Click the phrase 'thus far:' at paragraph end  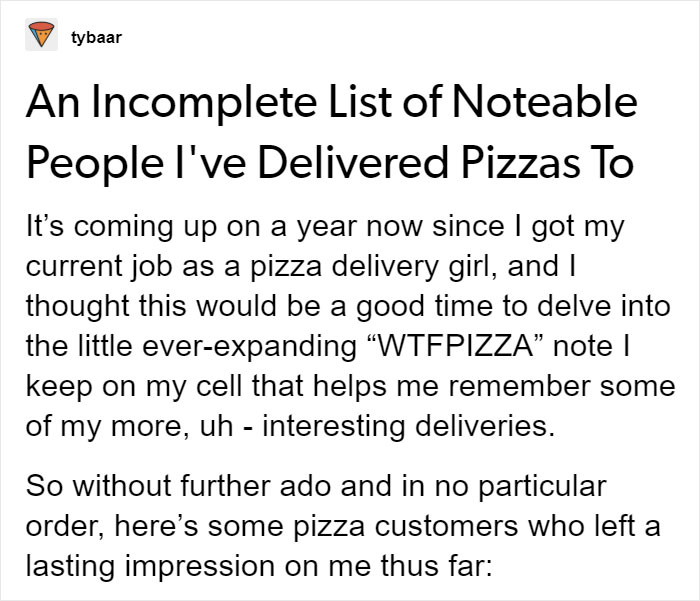coord(436,566)
